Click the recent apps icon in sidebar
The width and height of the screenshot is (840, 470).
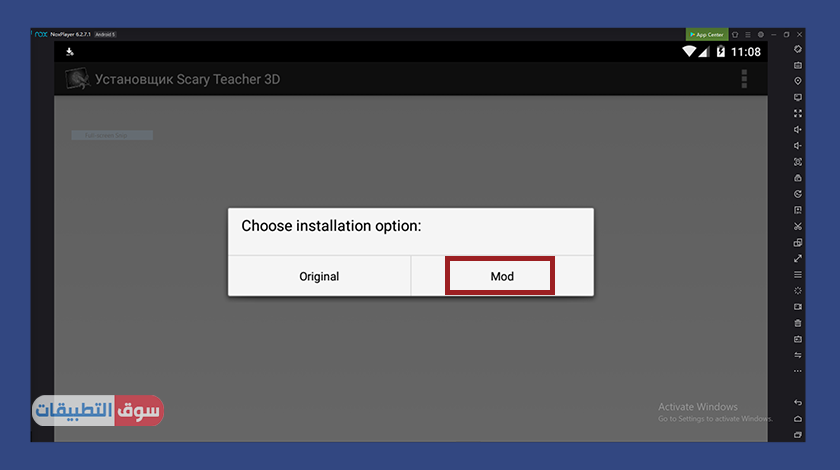[x=798, y=435]
